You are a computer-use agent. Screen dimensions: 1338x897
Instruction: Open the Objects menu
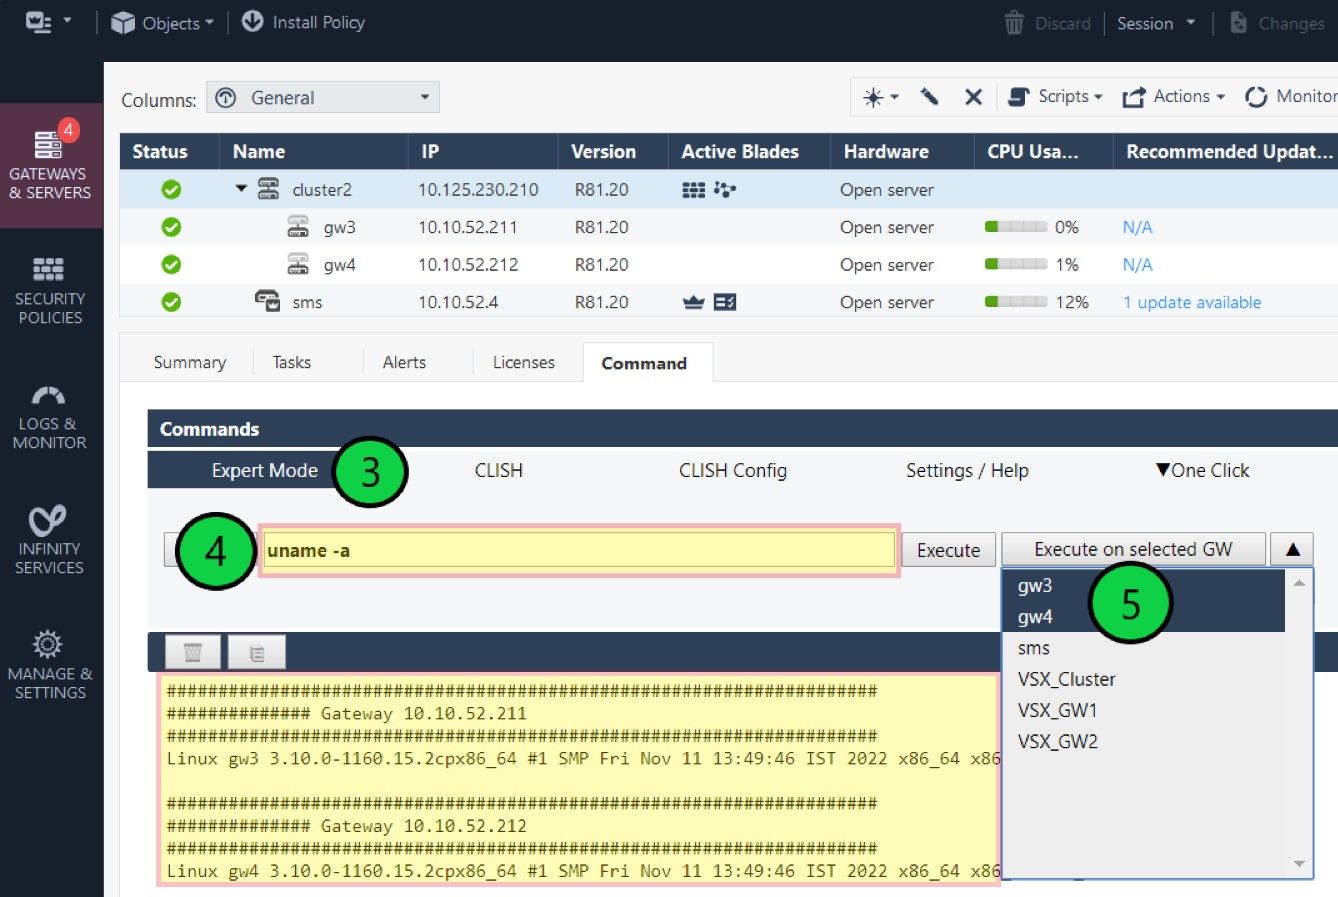point(160,22)
